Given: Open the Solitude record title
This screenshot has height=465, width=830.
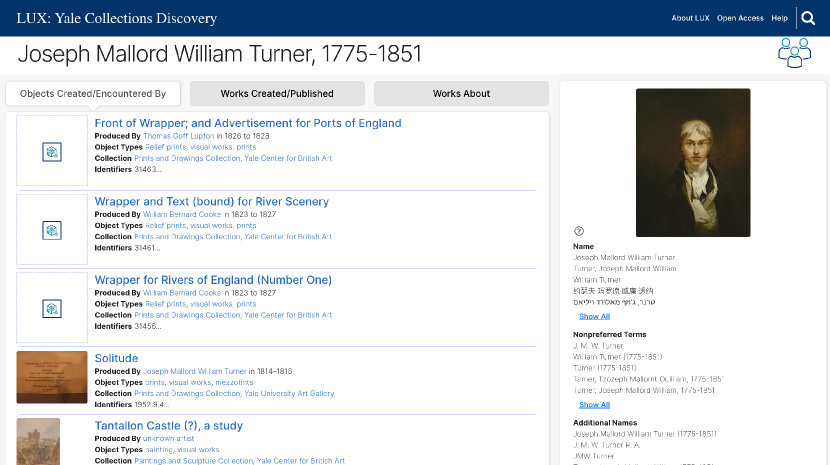Looking at the screenshot, I should point(116,358).
